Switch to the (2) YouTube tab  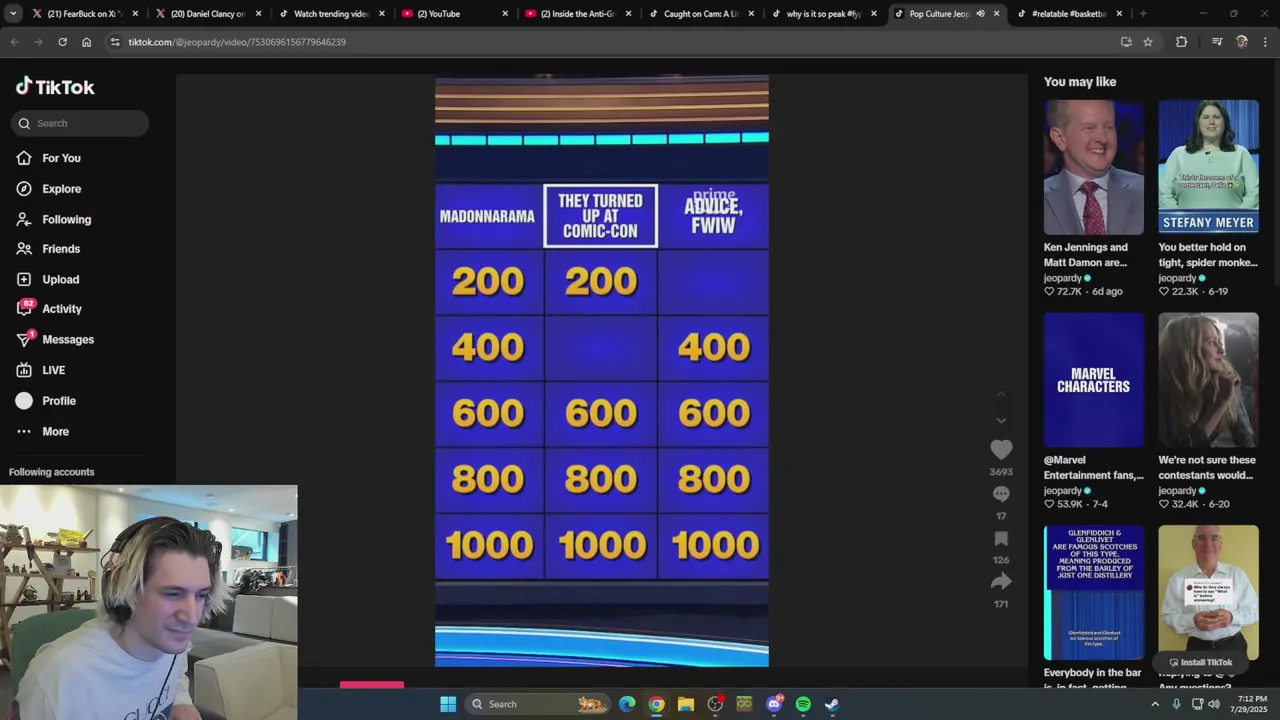tap(454, 14)
